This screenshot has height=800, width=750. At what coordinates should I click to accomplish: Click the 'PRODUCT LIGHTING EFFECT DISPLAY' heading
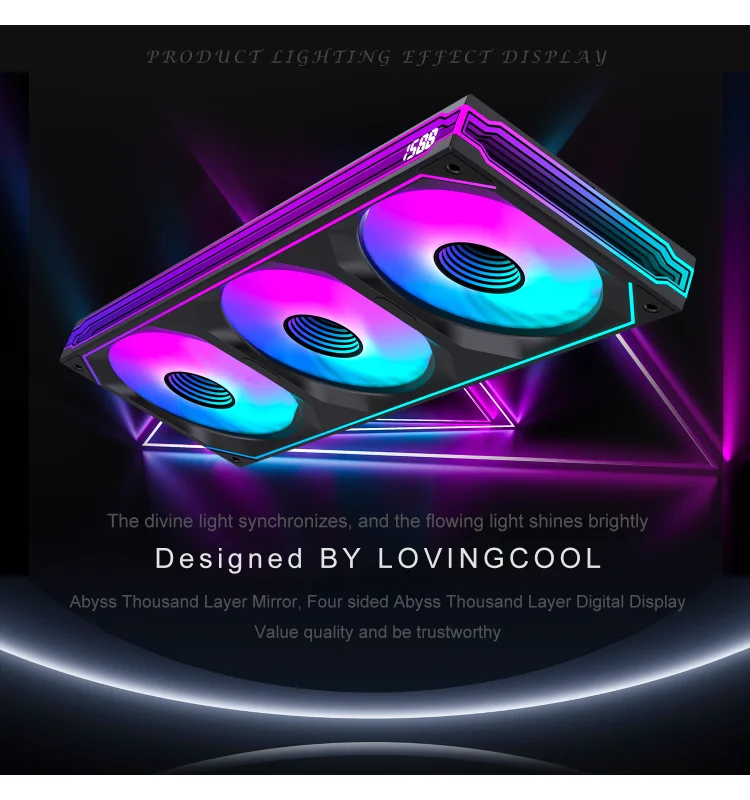[377, 57]
